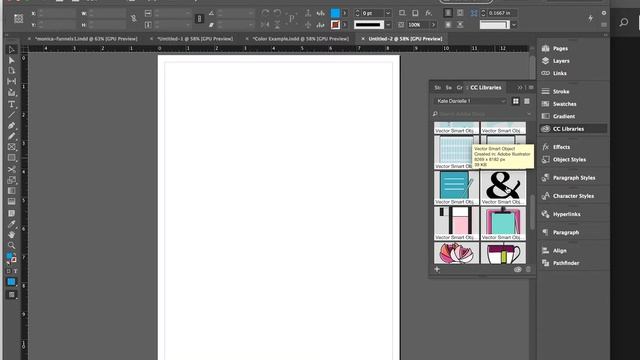This screenshot has width=640, height=360.
Task: Toggle formatting affects text button in toolbox
Action: coord(16,271)
